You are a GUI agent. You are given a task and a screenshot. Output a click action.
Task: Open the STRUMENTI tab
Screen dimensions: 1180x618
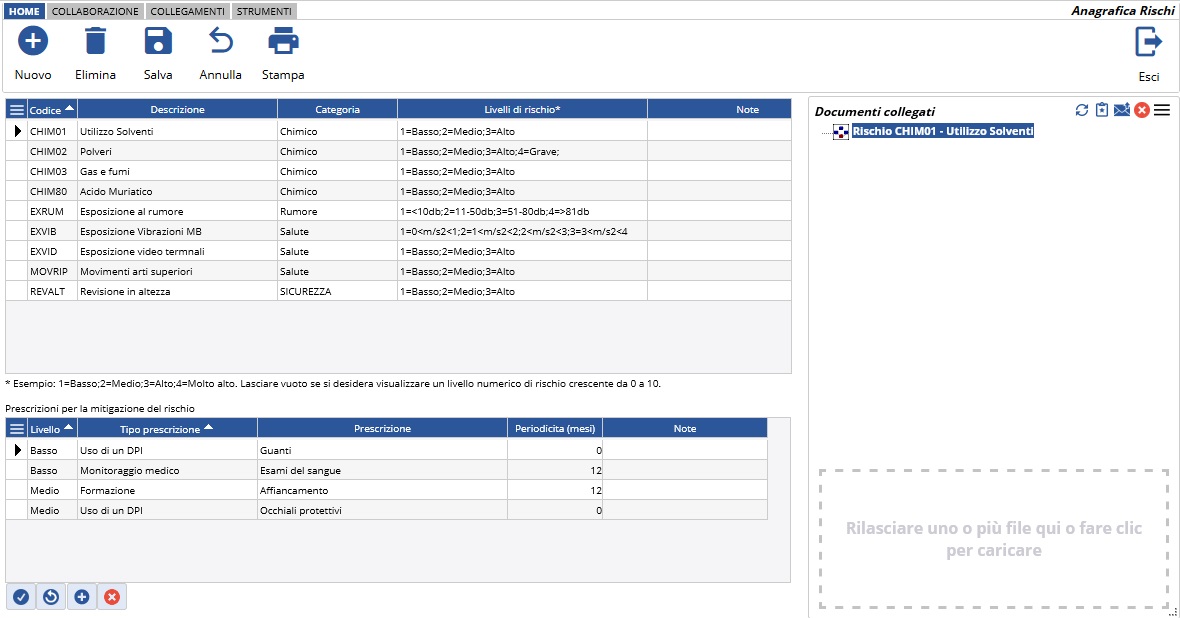pyautogui.click(x=264, y=12)
